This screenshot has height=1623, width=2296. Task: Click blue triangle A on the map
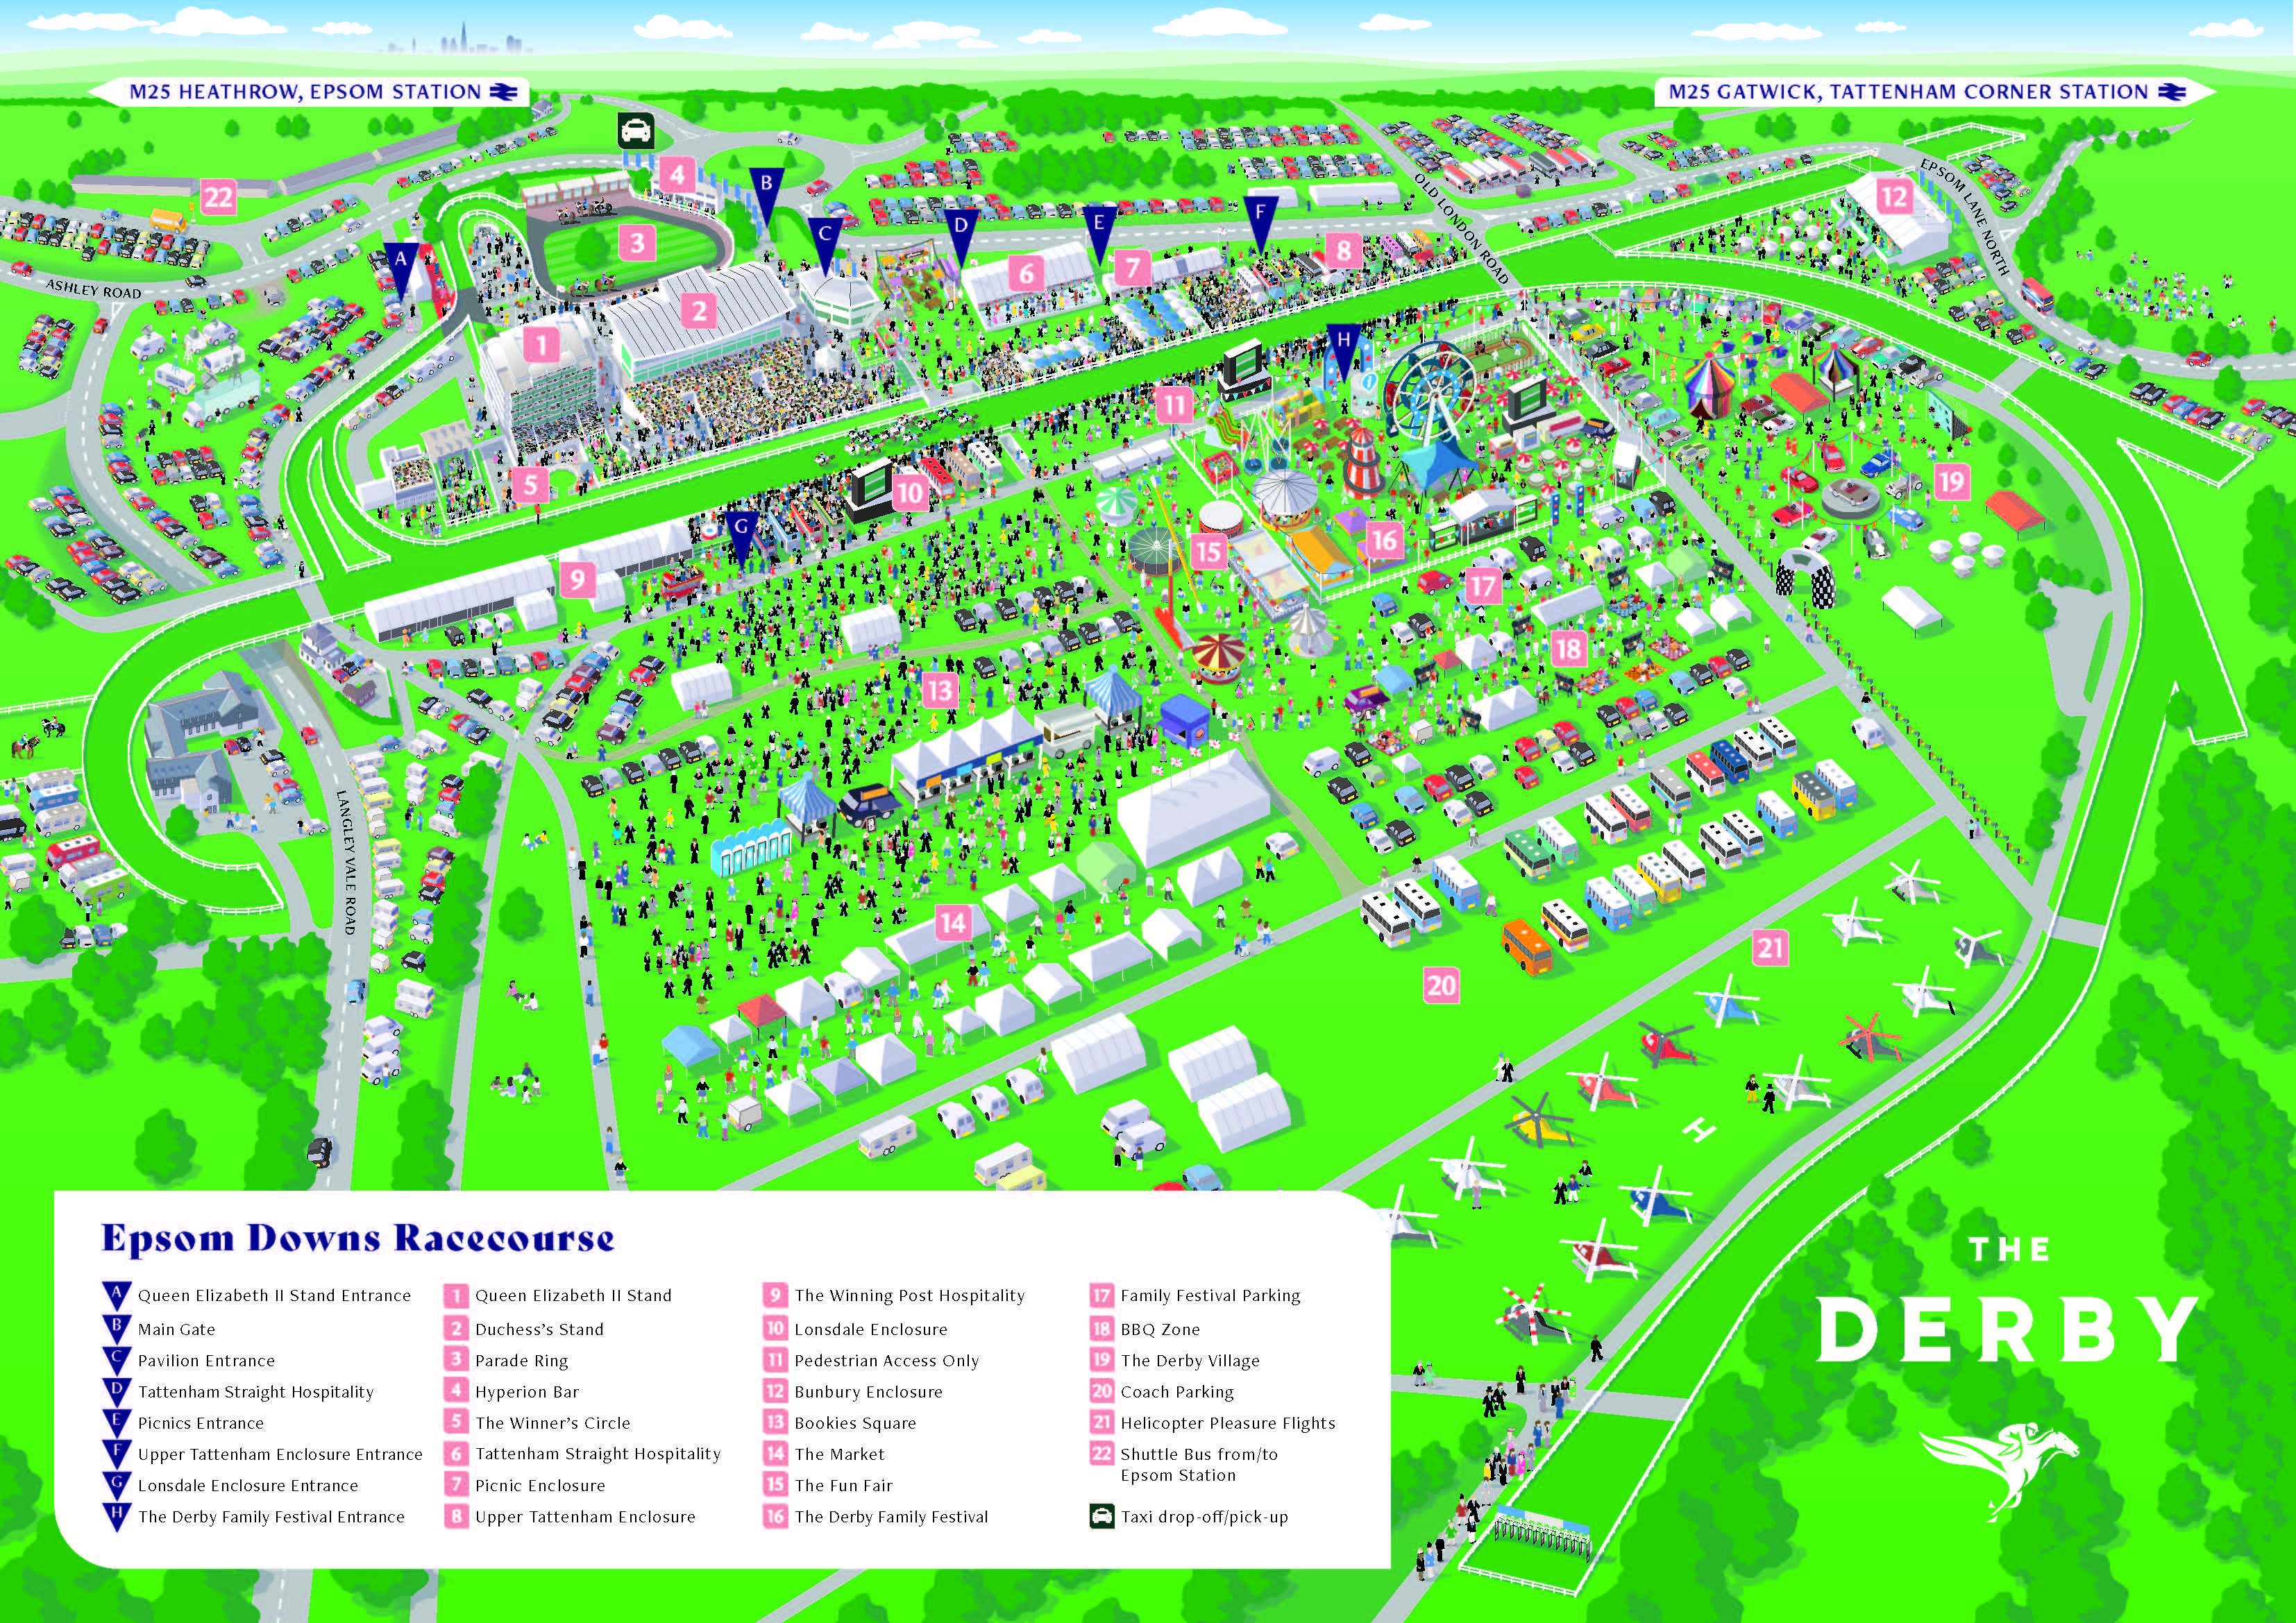(402, 270)
